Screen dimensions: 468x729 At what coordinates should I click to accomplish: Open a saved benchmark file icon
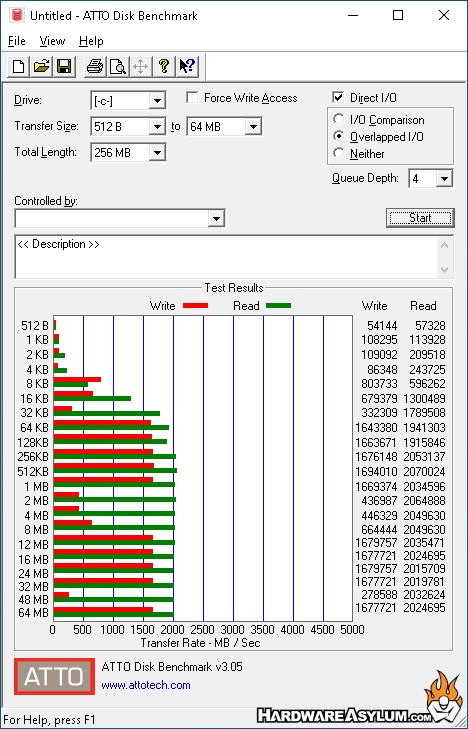(x=41, y=66)
